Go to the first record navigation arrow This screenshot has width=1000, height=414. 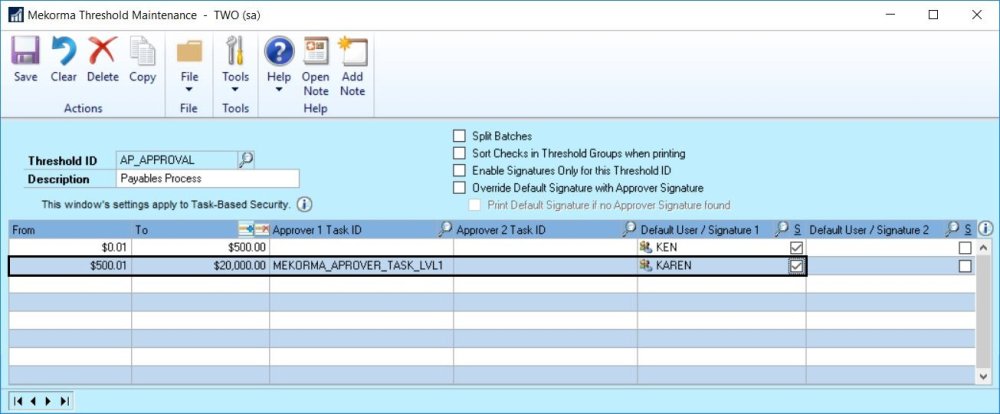pos(18,401)
